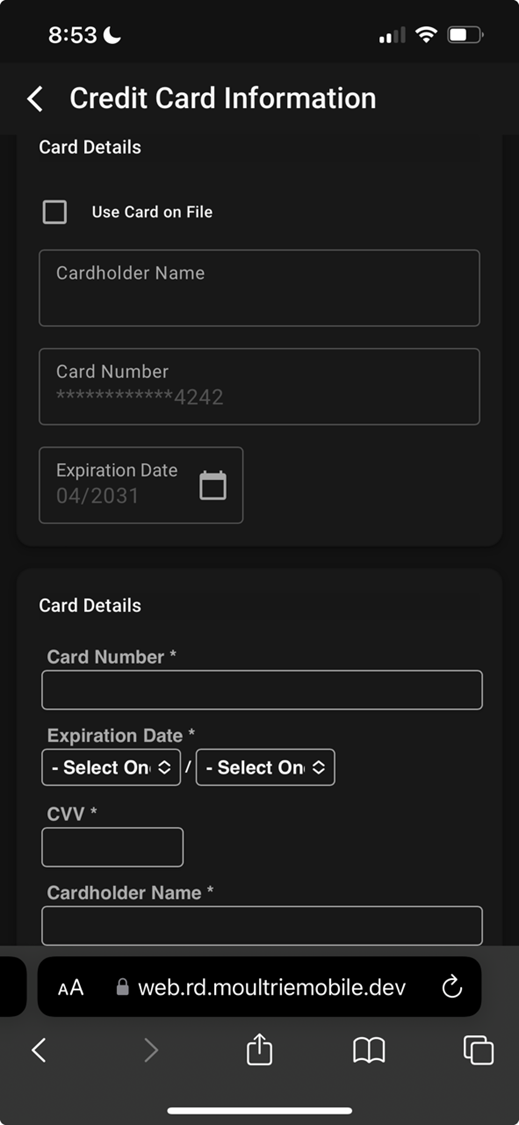Screen dimensions: 519x1125
Task: Open Safari bookmarks book icon
Action: [x=369, y=1051]
